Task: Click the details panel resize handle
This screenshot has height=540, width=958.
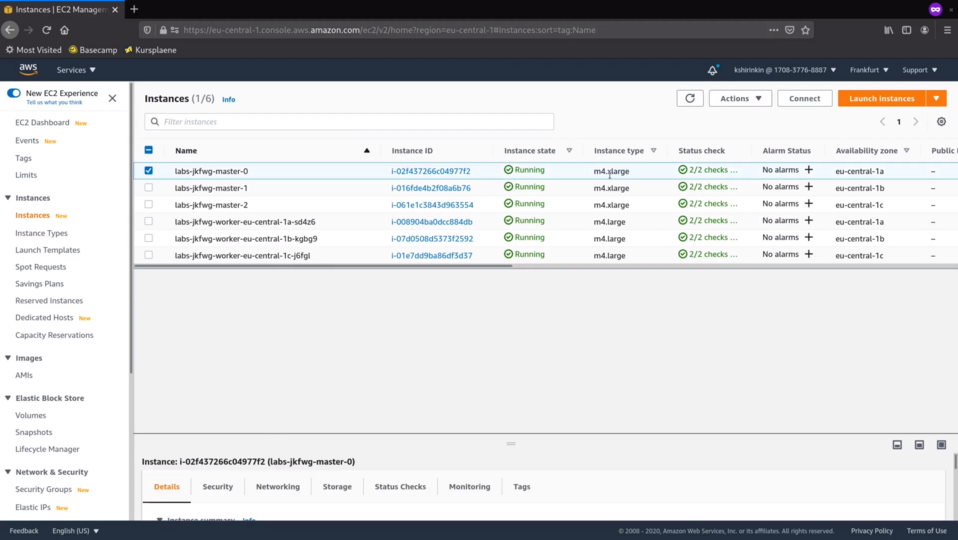Action: (511, 443)
